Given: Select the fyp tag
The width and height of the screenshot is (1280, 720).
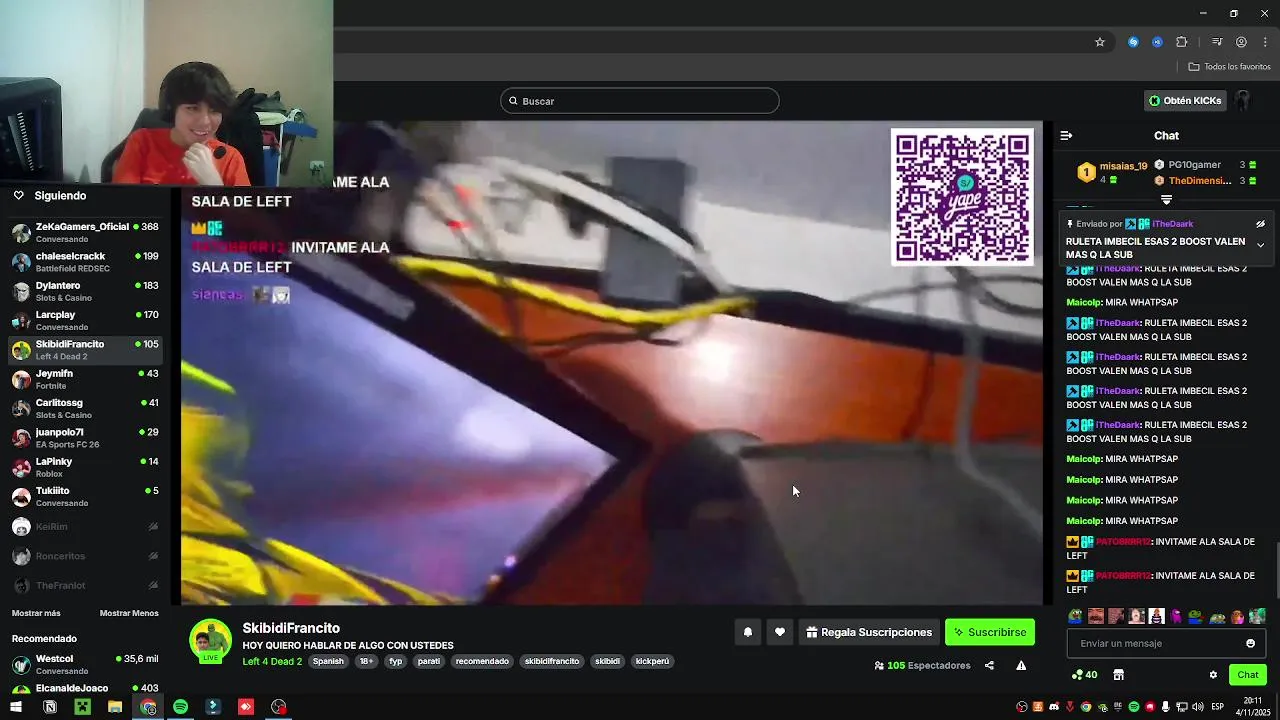Looking at the screenshot, I should (x=396, y=661).
